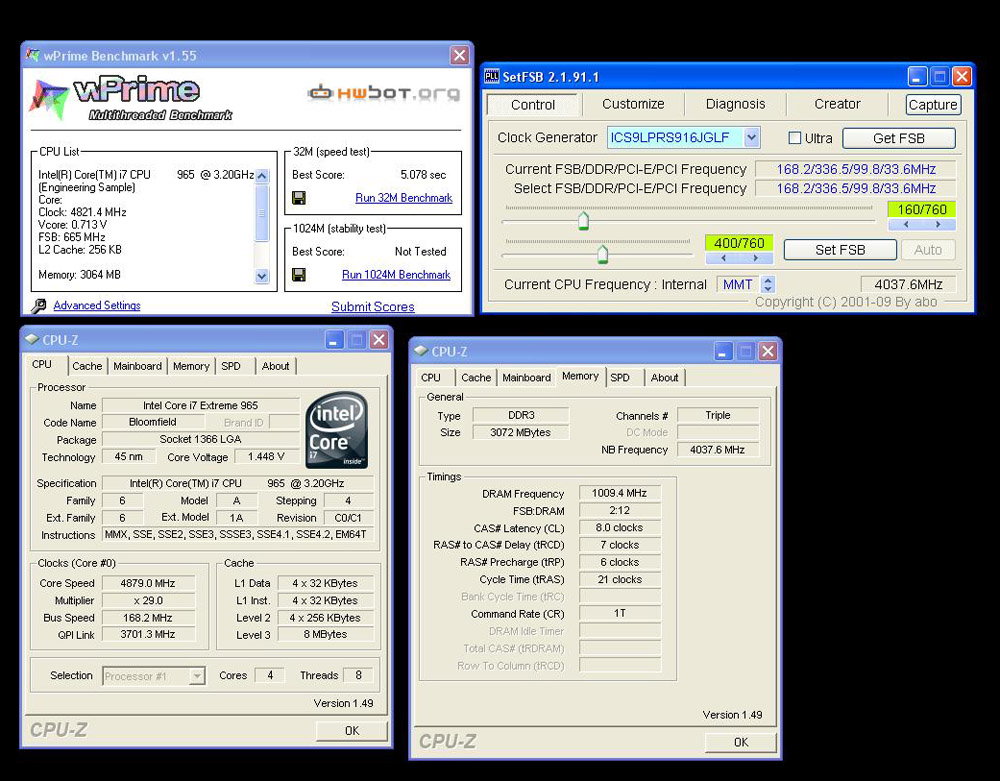The width and height of the screenshot is (1000, 781).
Task: Click the Get FSB button
Action: point(899,138)
